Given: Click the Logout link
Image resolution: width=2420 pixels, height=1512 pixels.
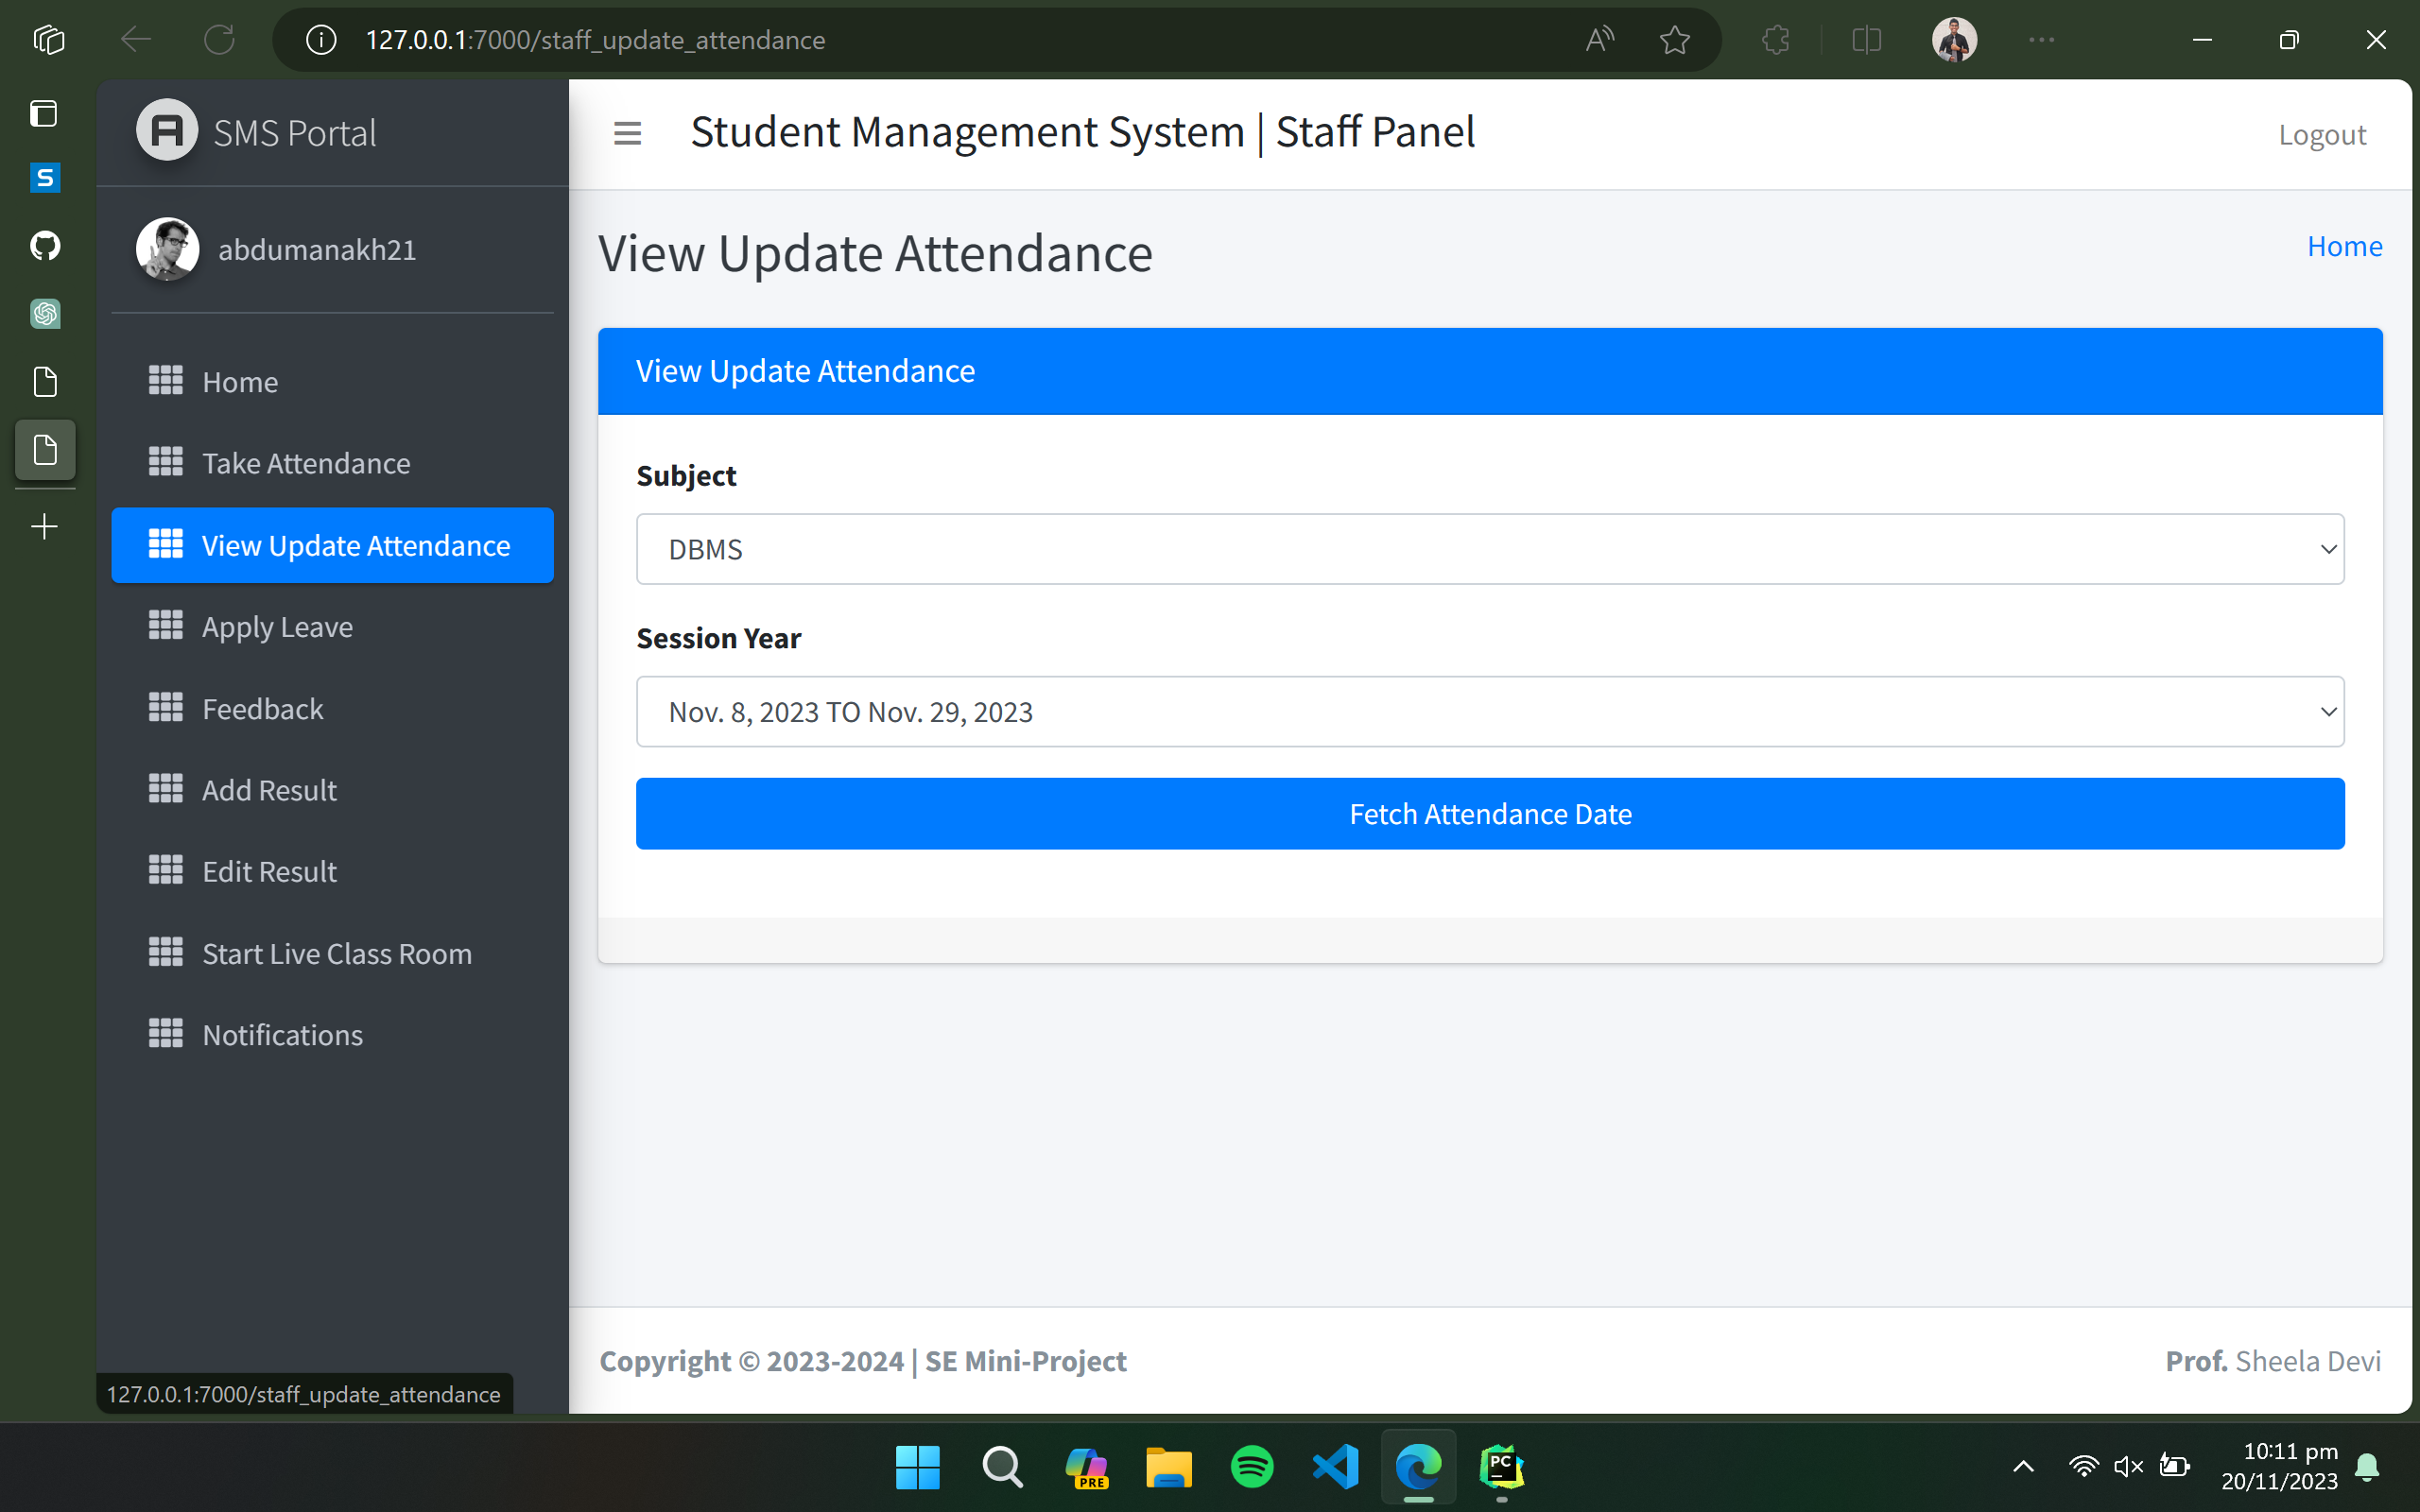Looking at the screenshot, I should 2322,133.
